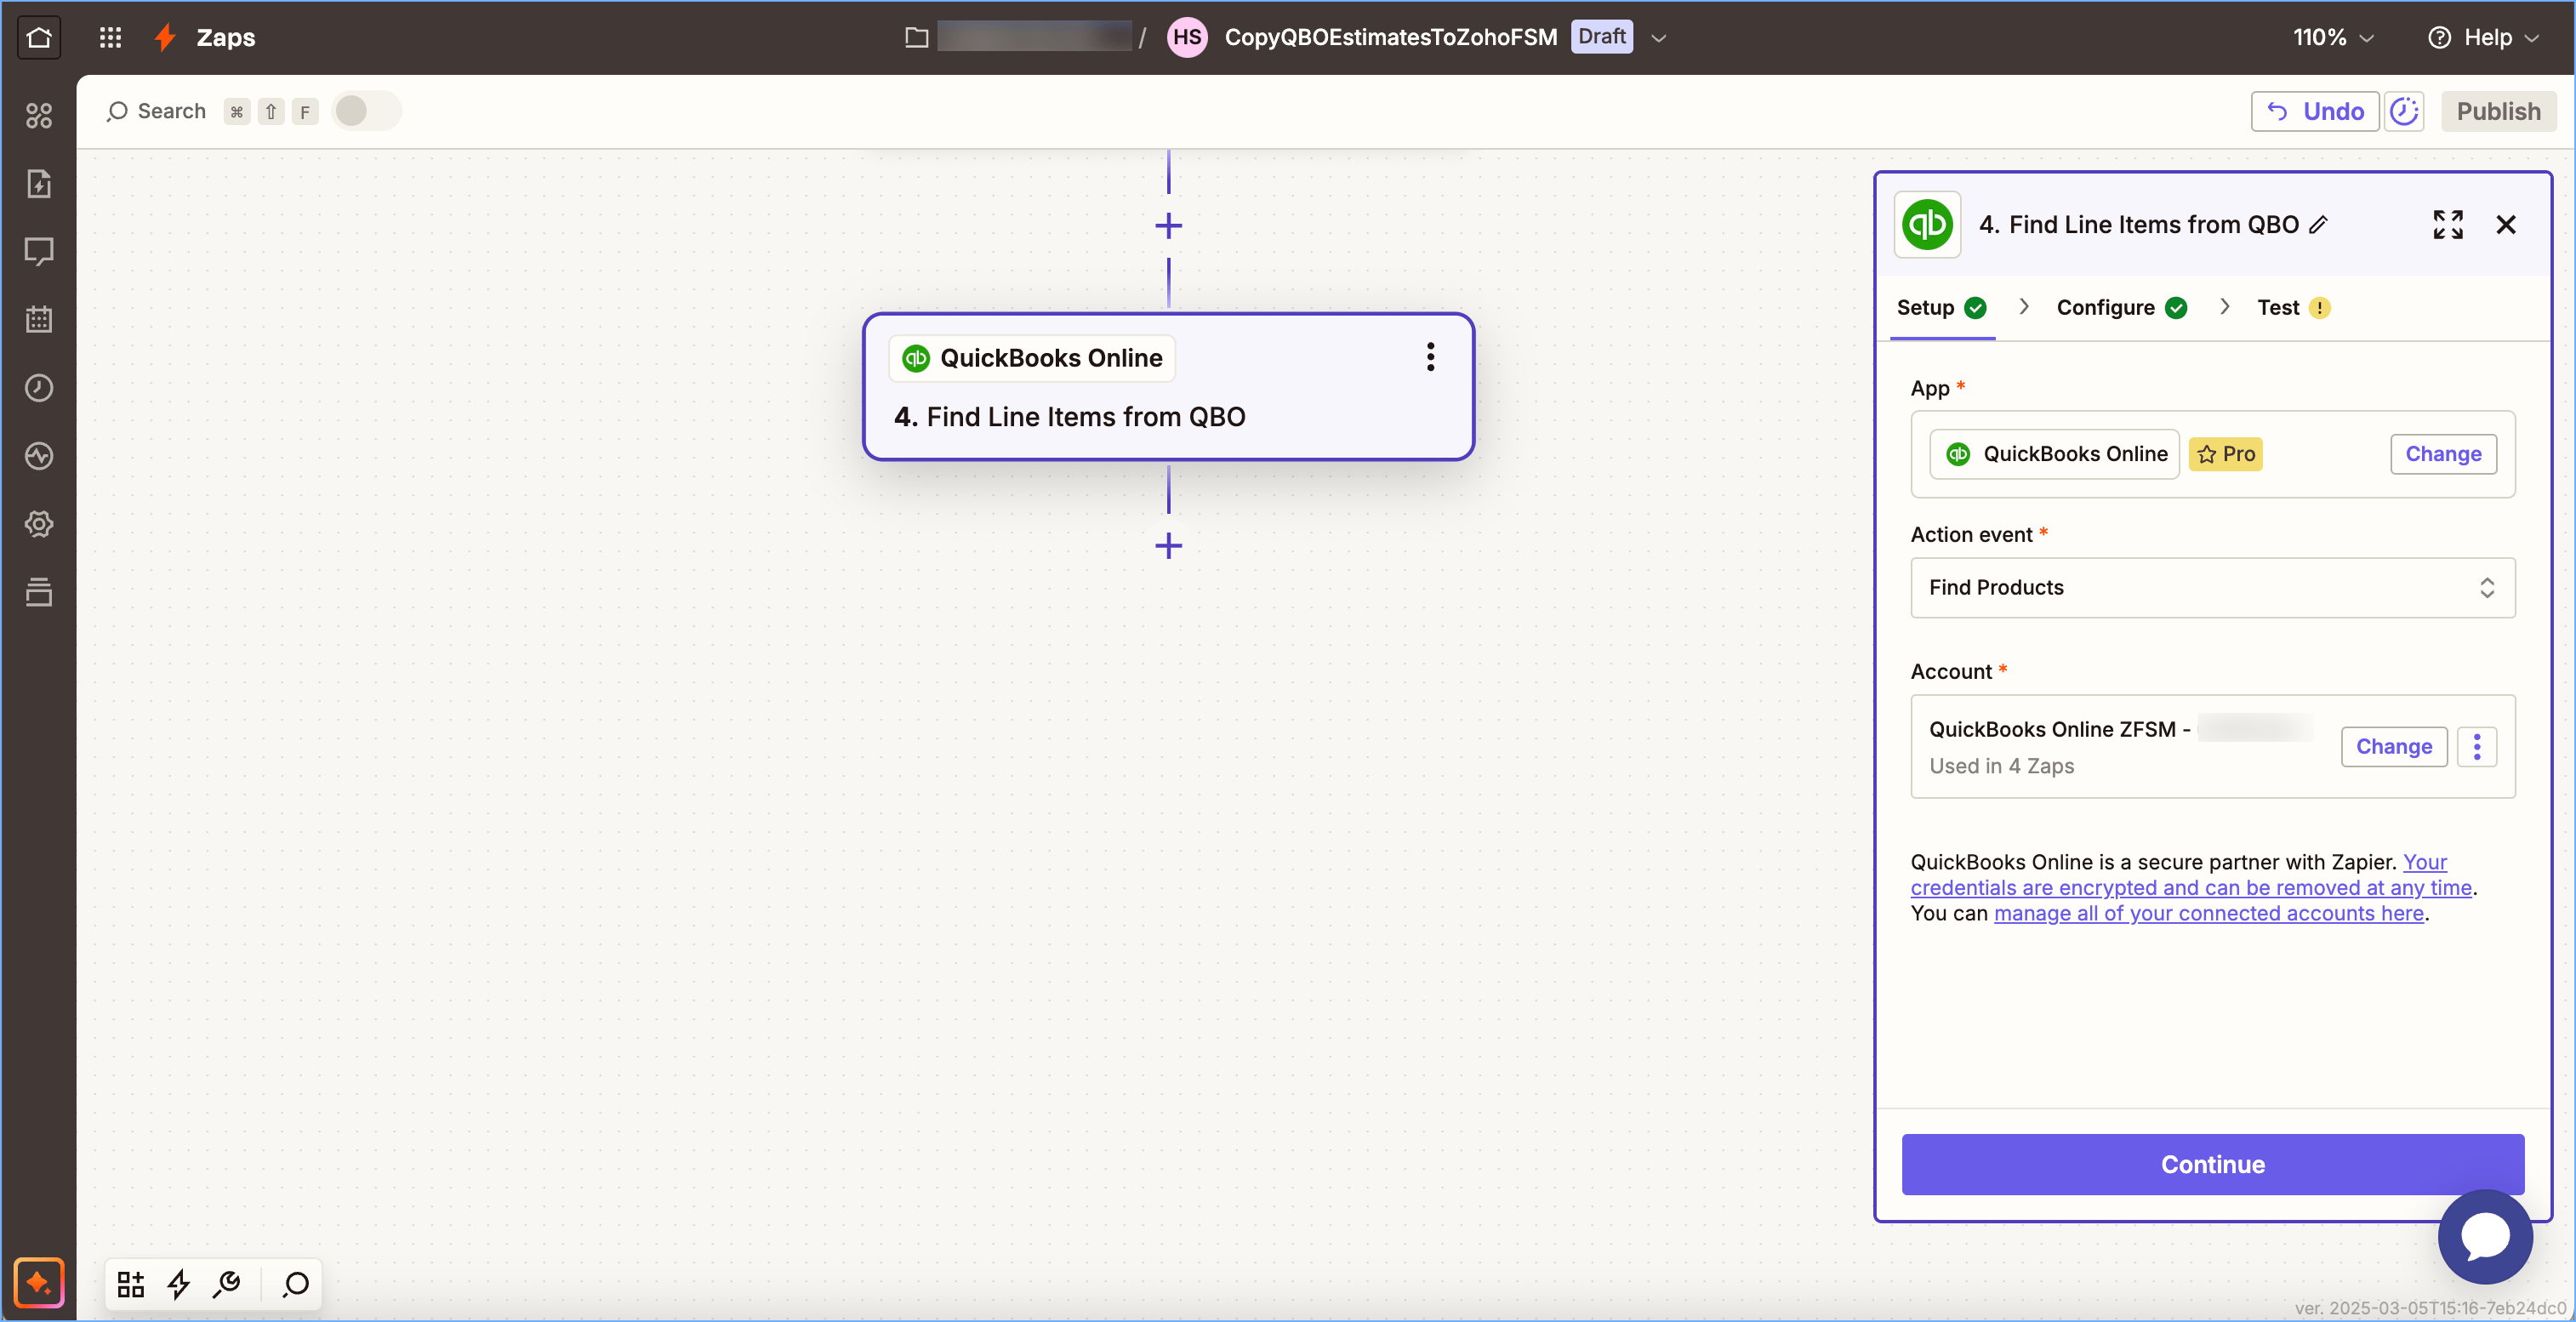Add a step below the QuickBooks step
This screenshot has width=2576, height=1322.
click(1168, 546)
